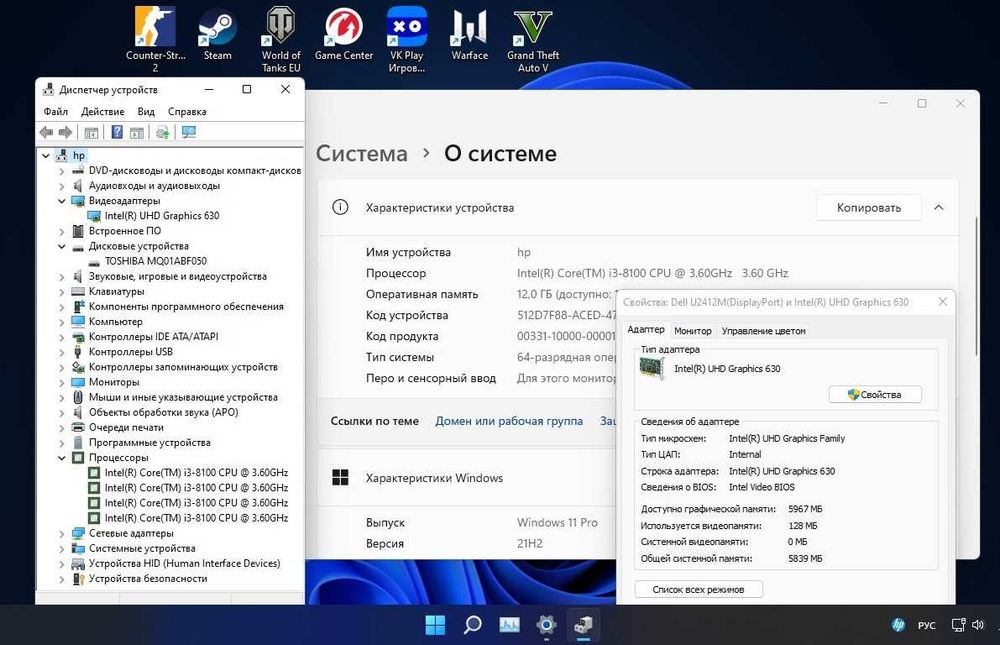Click the volume speaker icon in tray

(978, 625)
